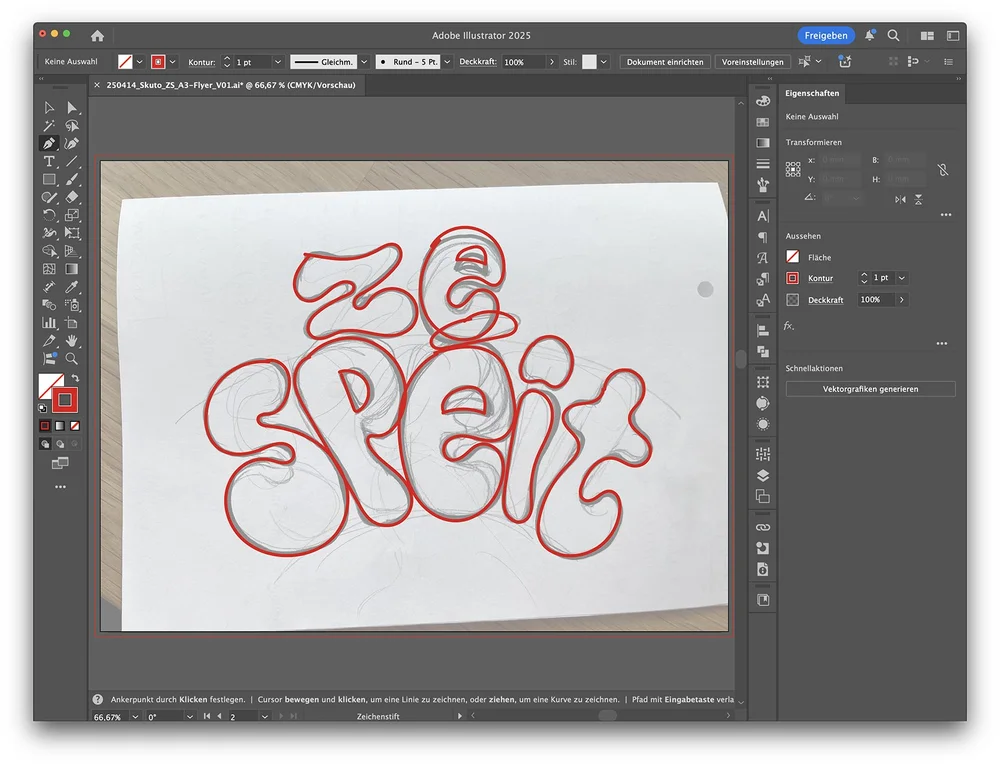Open Voreinstellungen button

tap(753, 62)
